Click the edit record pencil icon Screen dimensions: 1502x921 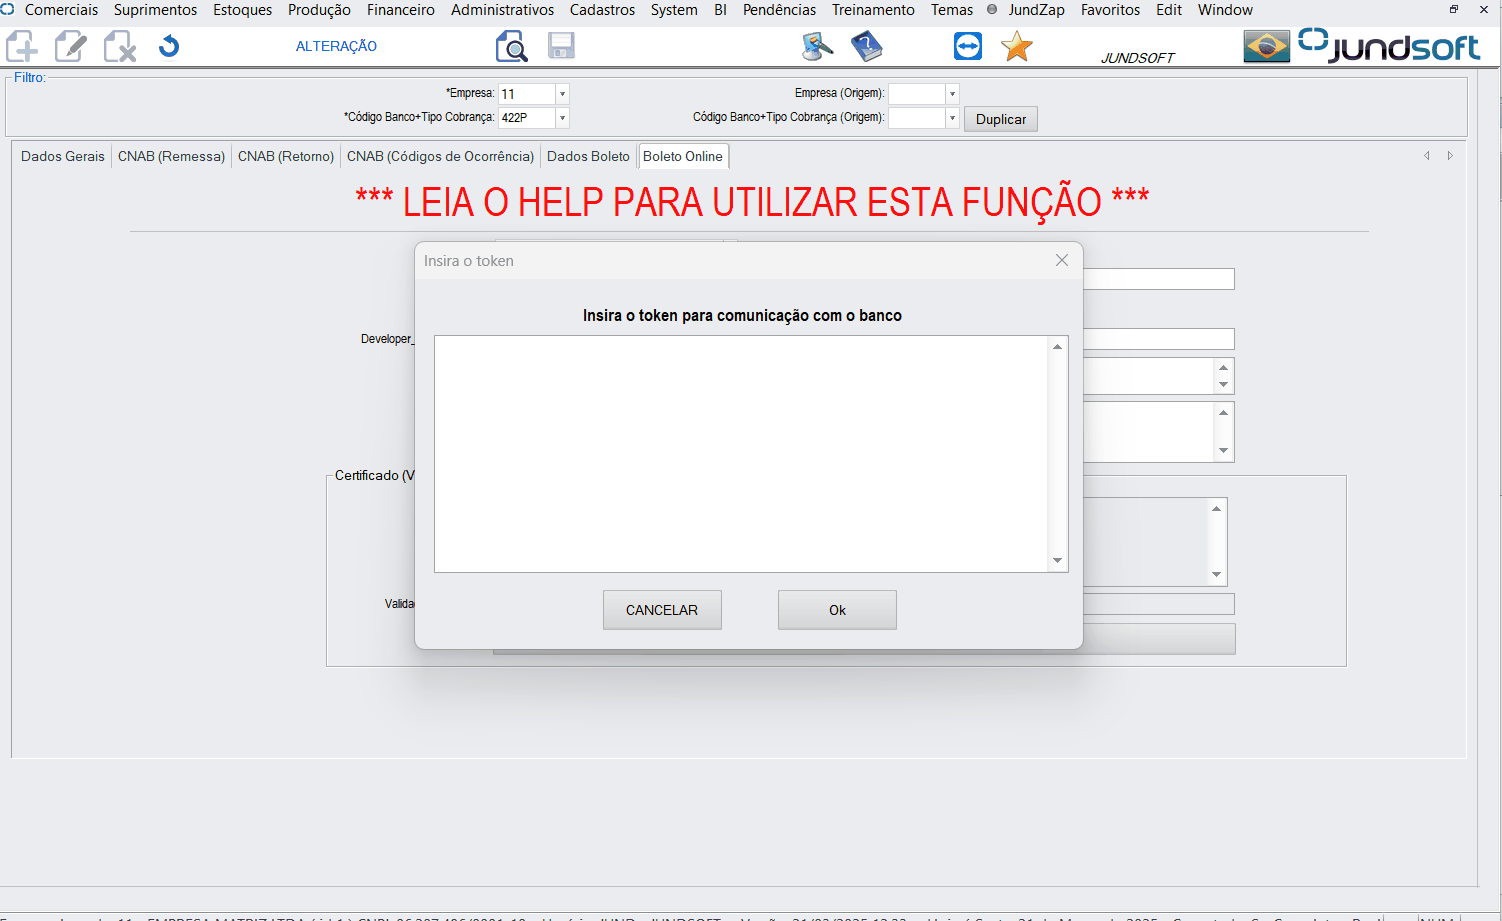(70, 46)
